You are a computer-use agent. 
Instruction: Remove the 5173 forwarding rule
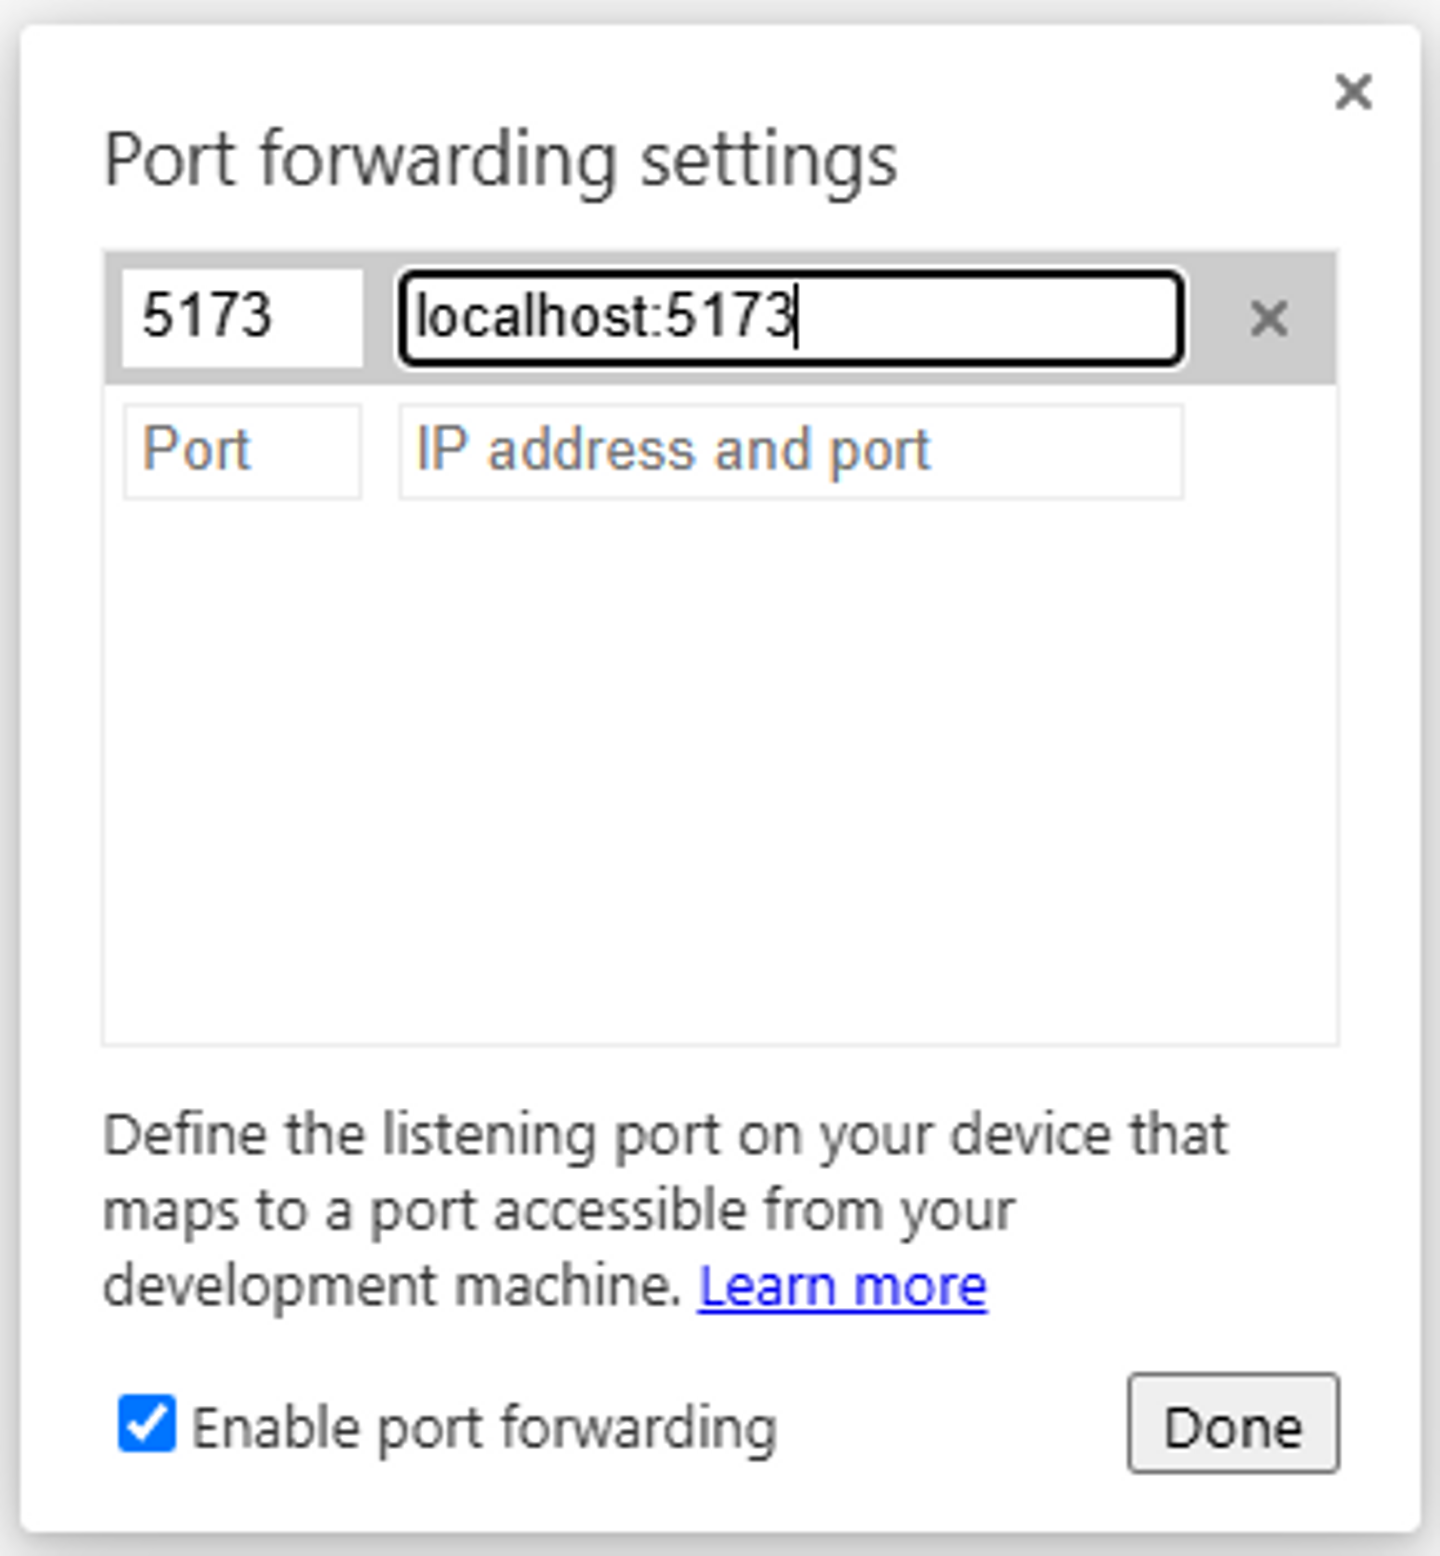click(x=1268, y=319)
